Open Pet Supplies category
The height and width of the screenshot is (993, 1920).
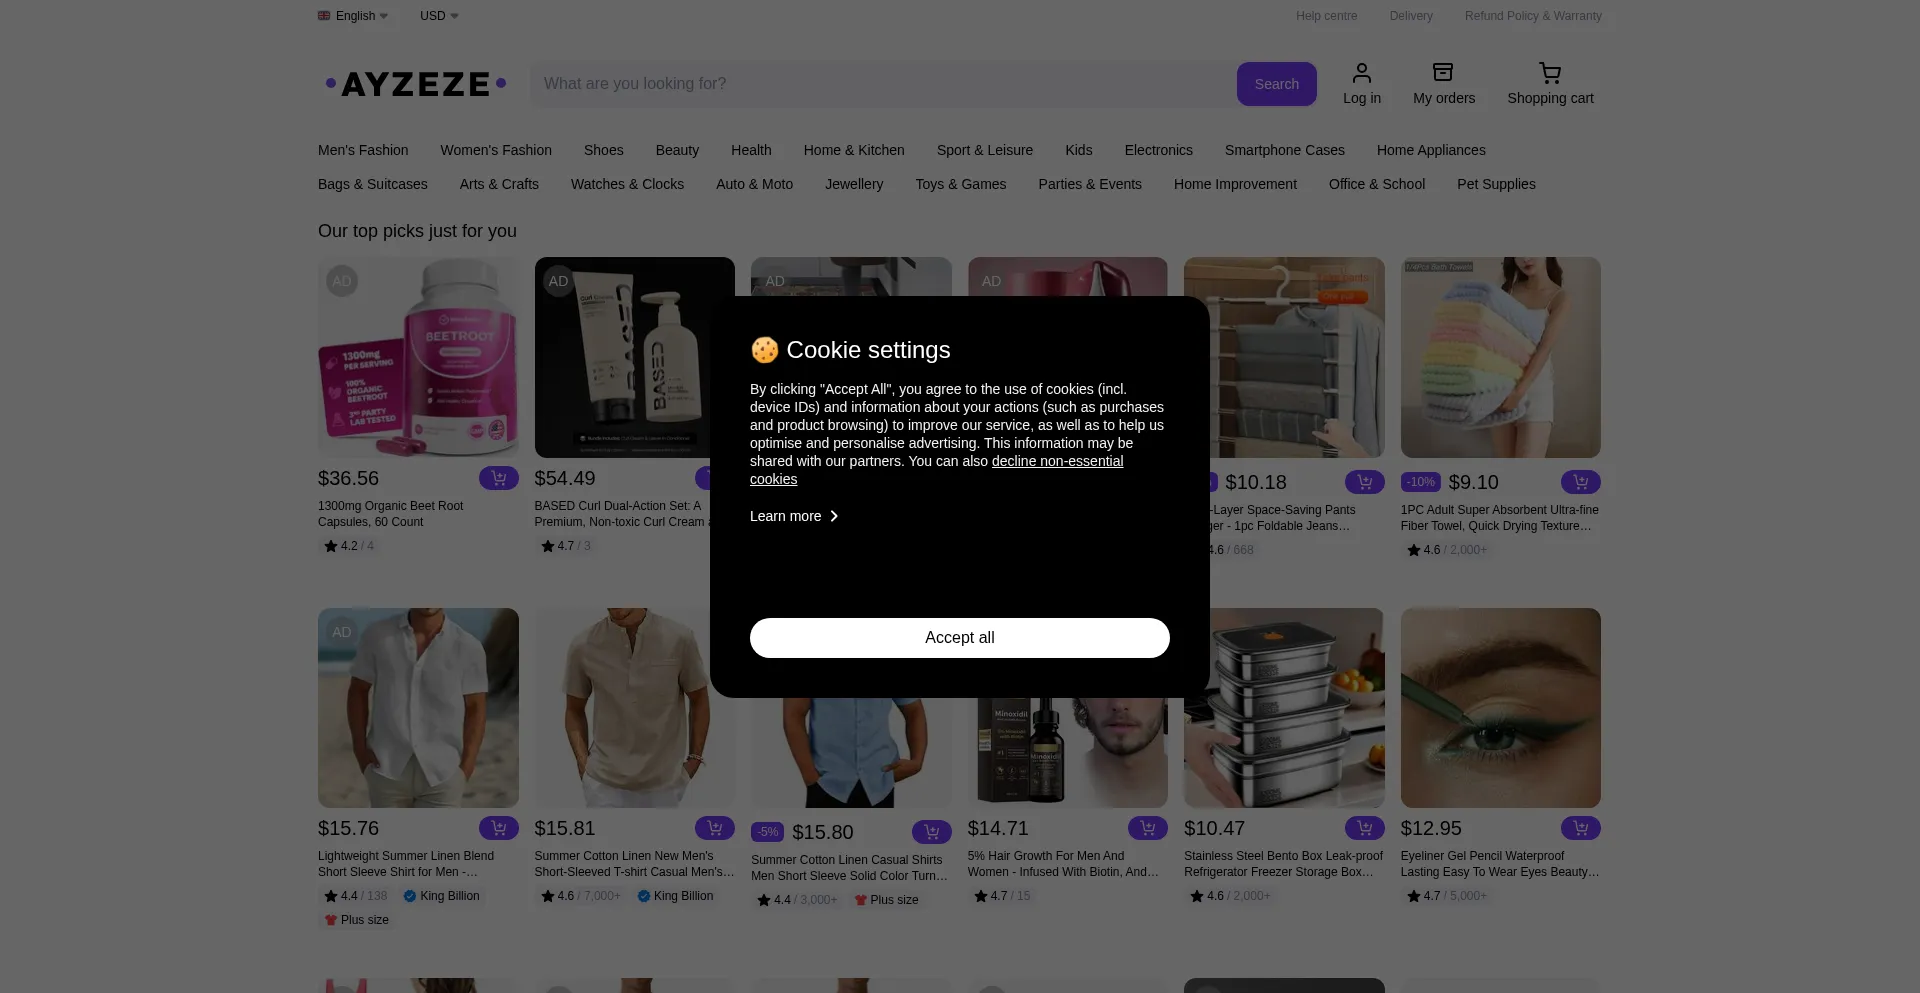point(1496,184)
